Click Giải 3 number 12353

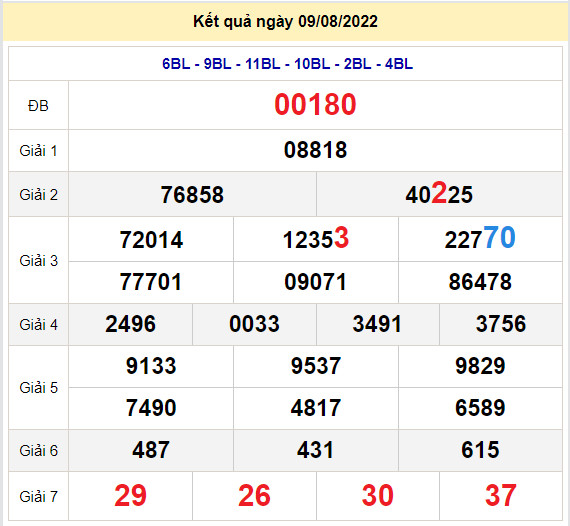(x=316, y=238)
